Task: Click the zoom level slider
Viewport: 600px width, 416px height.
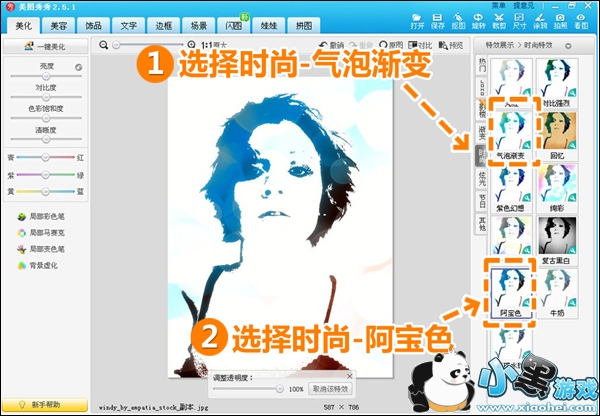Action: (150, 45)
